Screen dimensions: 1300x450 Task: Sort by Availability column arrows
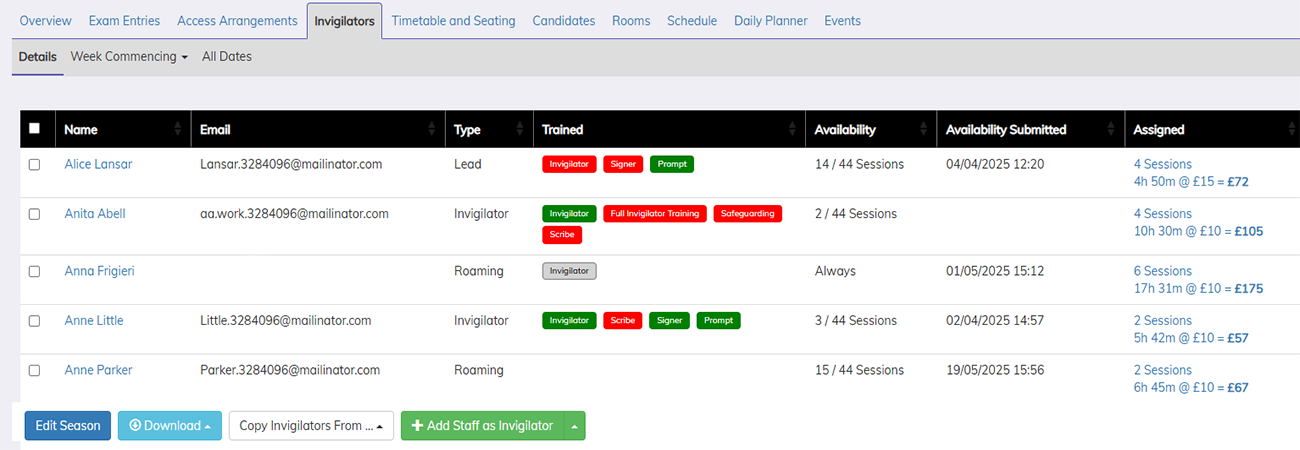point(924,129)
